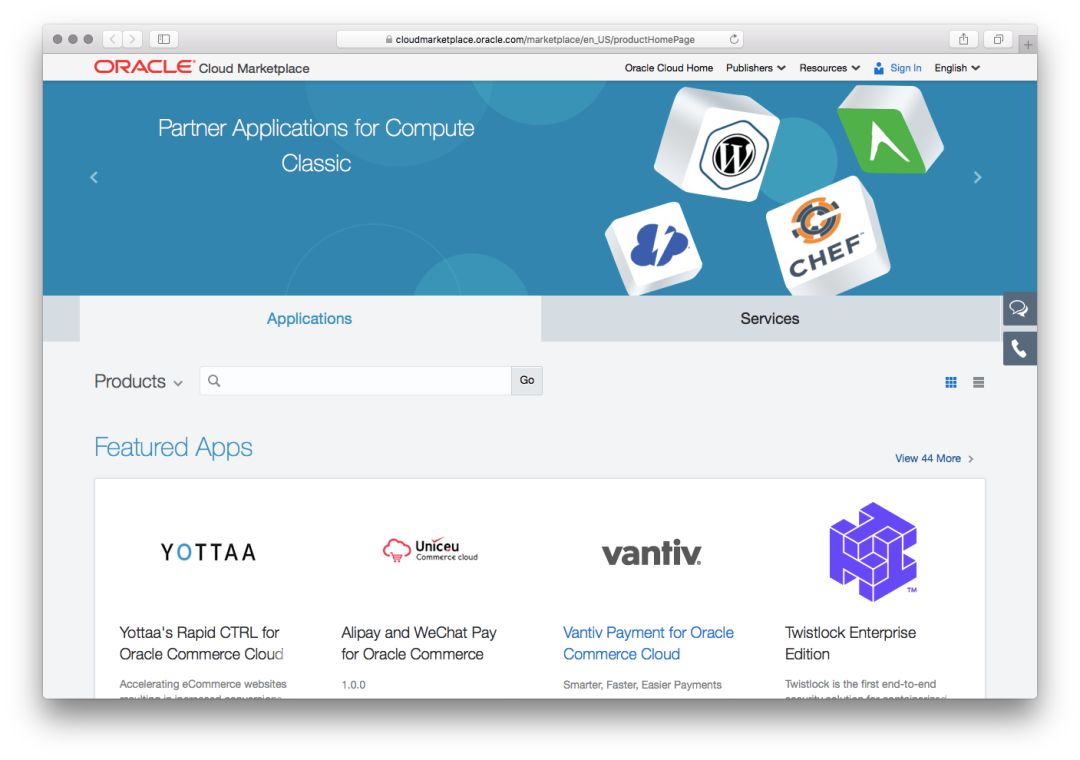Viewport: 1080px width, 760px height.
Task: Expand the Resources dropdown menu
Action: (829, 68)
